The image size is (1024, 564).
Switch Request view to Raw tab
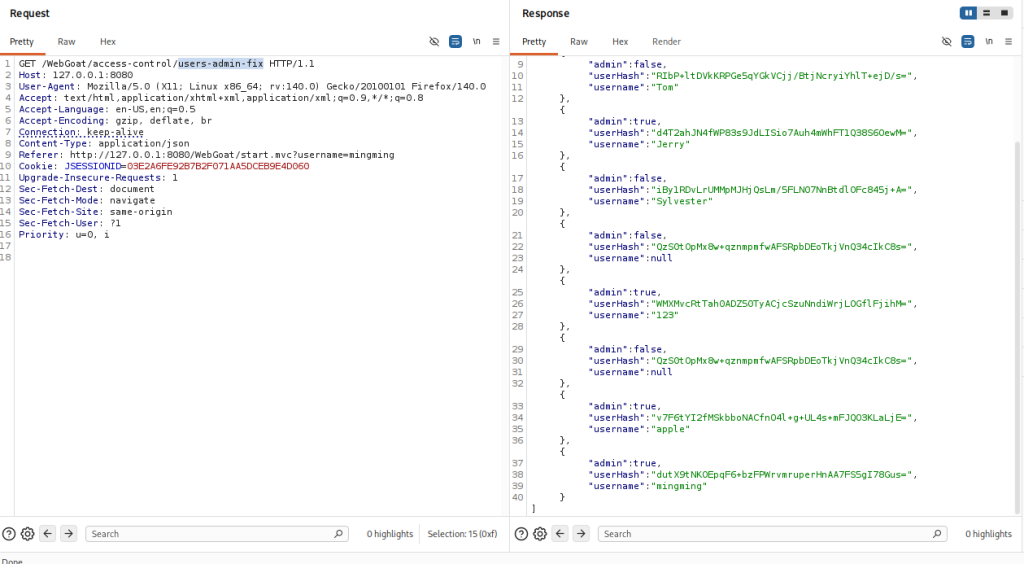(67, 42)
